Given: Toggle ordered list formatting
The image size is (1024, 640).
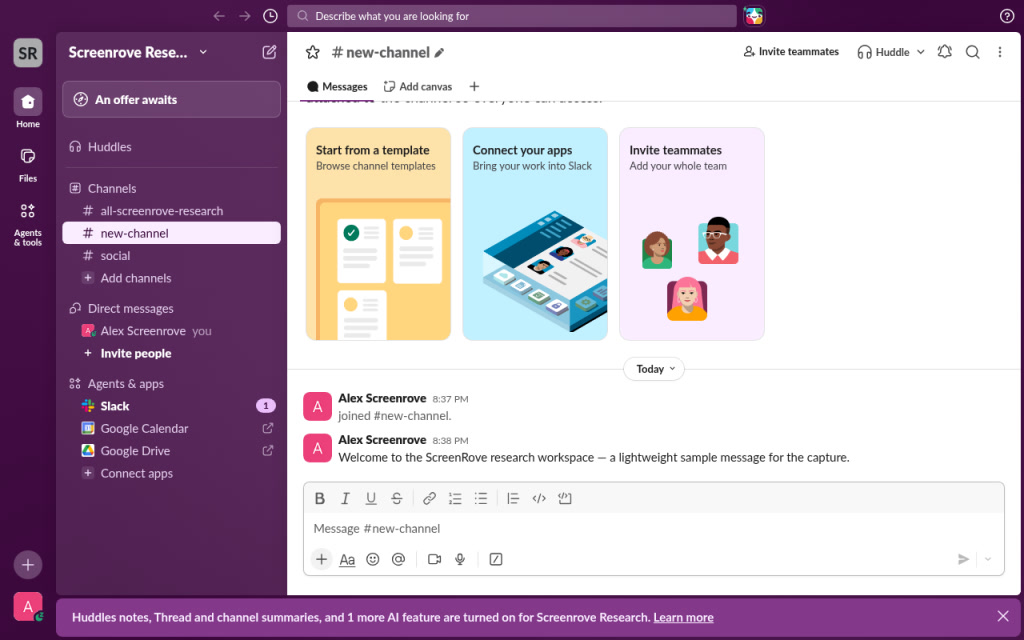Looking at the screenshot, I should coord(455,498).
